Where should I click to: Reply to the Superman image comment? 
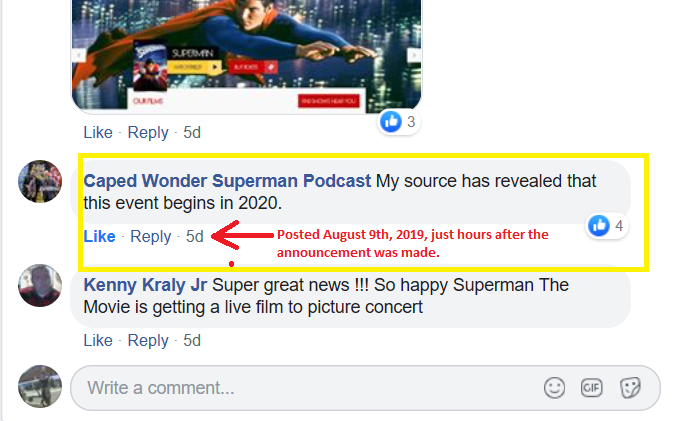point(148,132)
